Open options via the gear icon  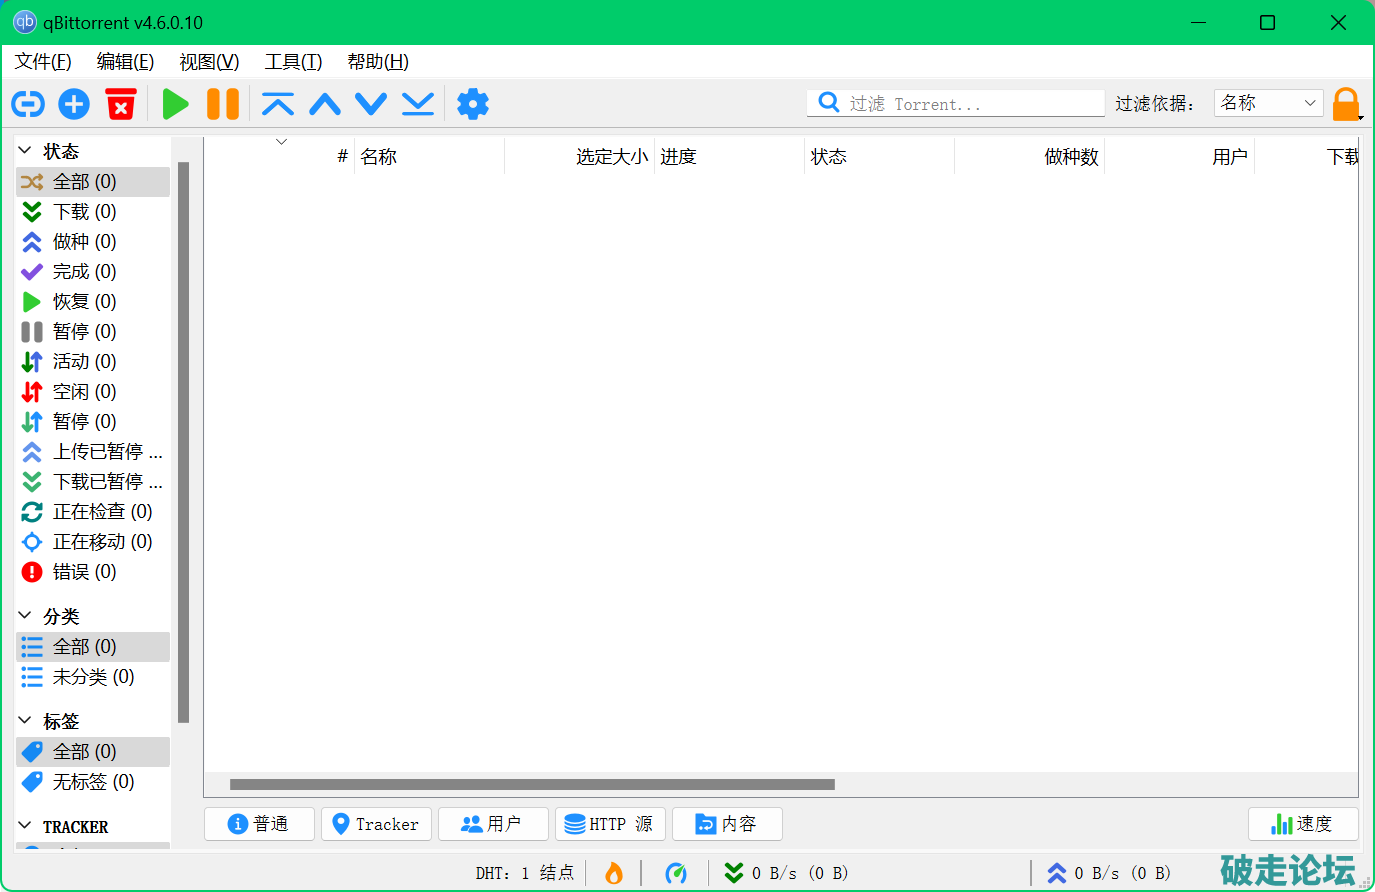pyautogui.click(x=472, y=104)
